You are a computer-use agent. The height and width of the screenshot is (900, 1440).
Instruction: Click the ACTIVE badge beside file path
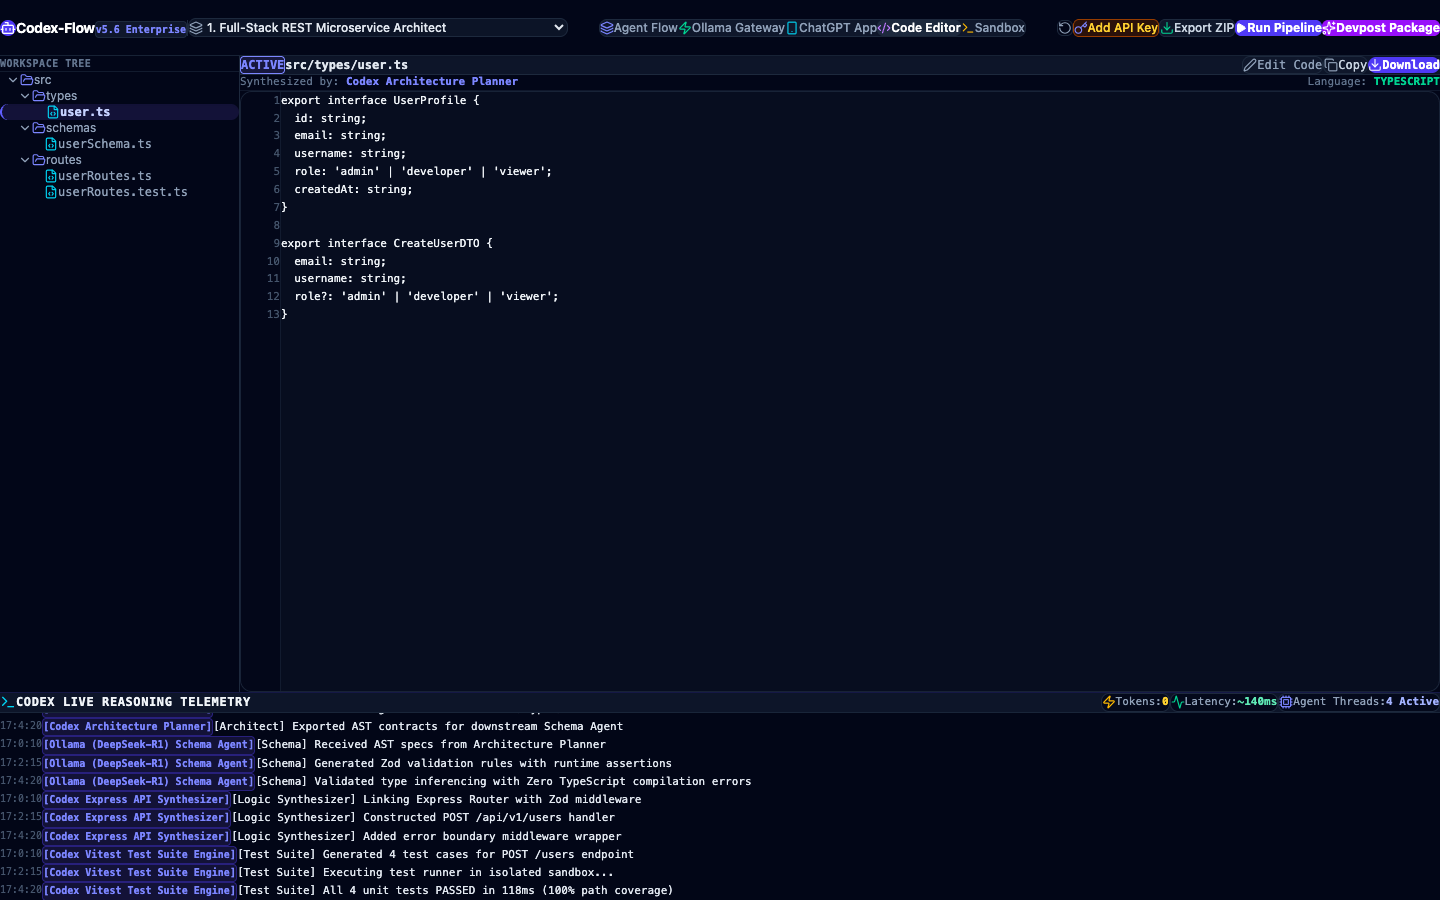point(262,65)
